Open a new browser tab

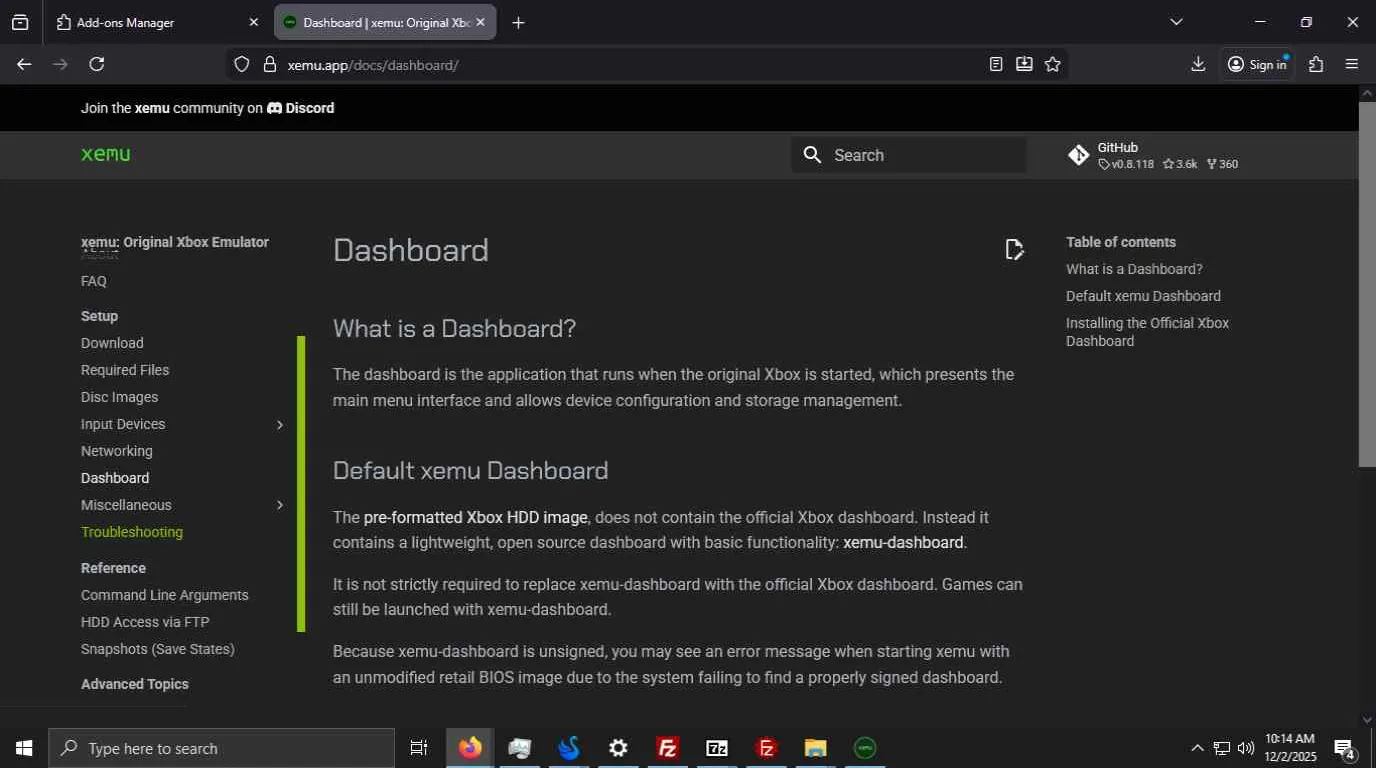point(518,22)
